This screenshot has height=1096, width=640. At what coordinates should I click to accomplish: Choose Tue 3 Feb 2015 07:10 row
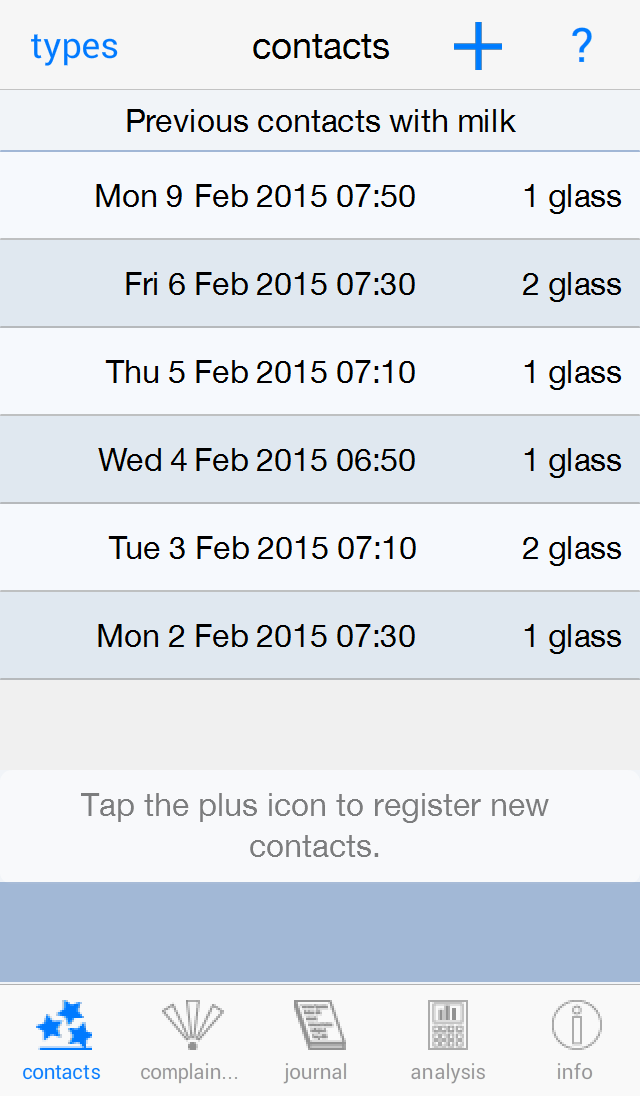click(x=320, y=548)
